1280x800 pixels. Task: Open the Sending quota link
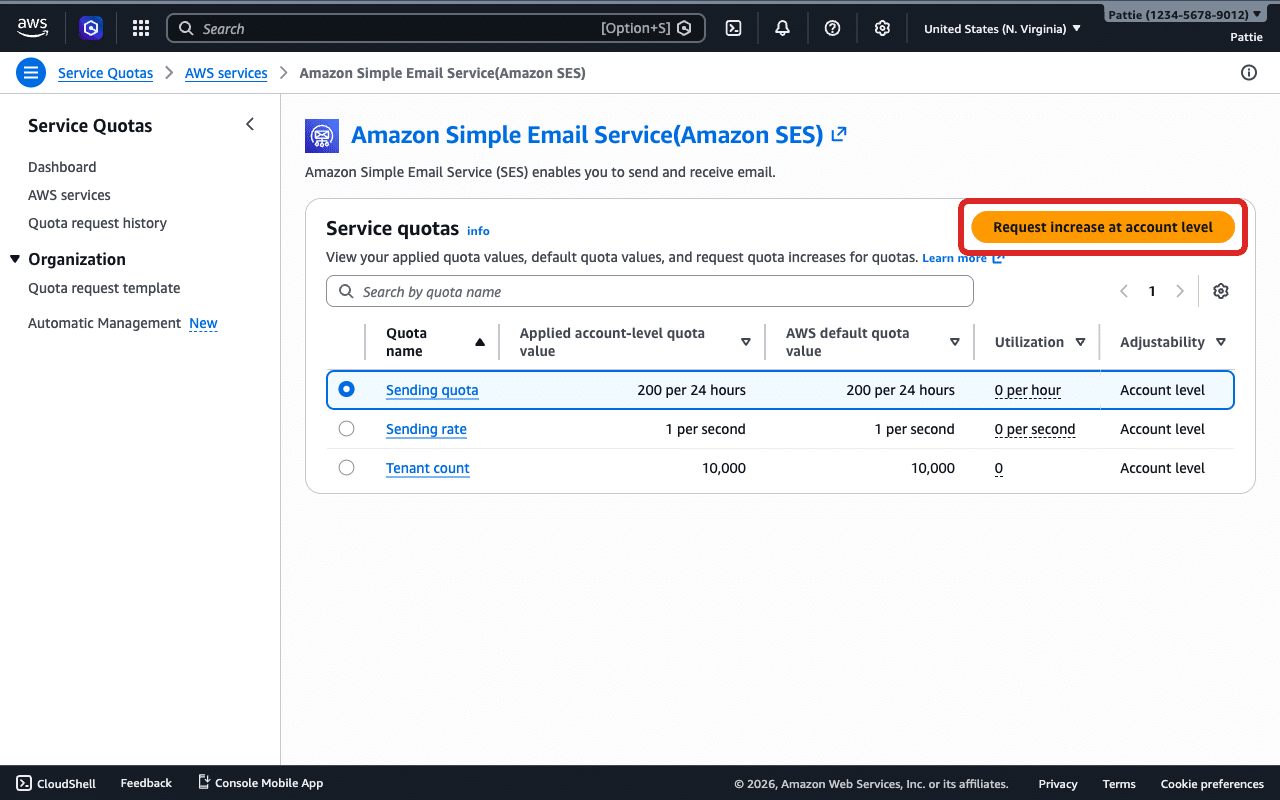(432, 390)
